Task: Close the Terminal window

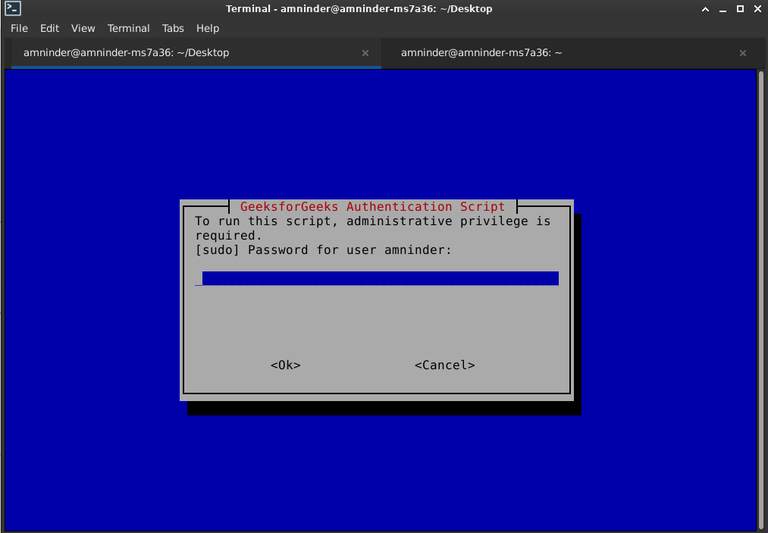Action: (758, 9)
